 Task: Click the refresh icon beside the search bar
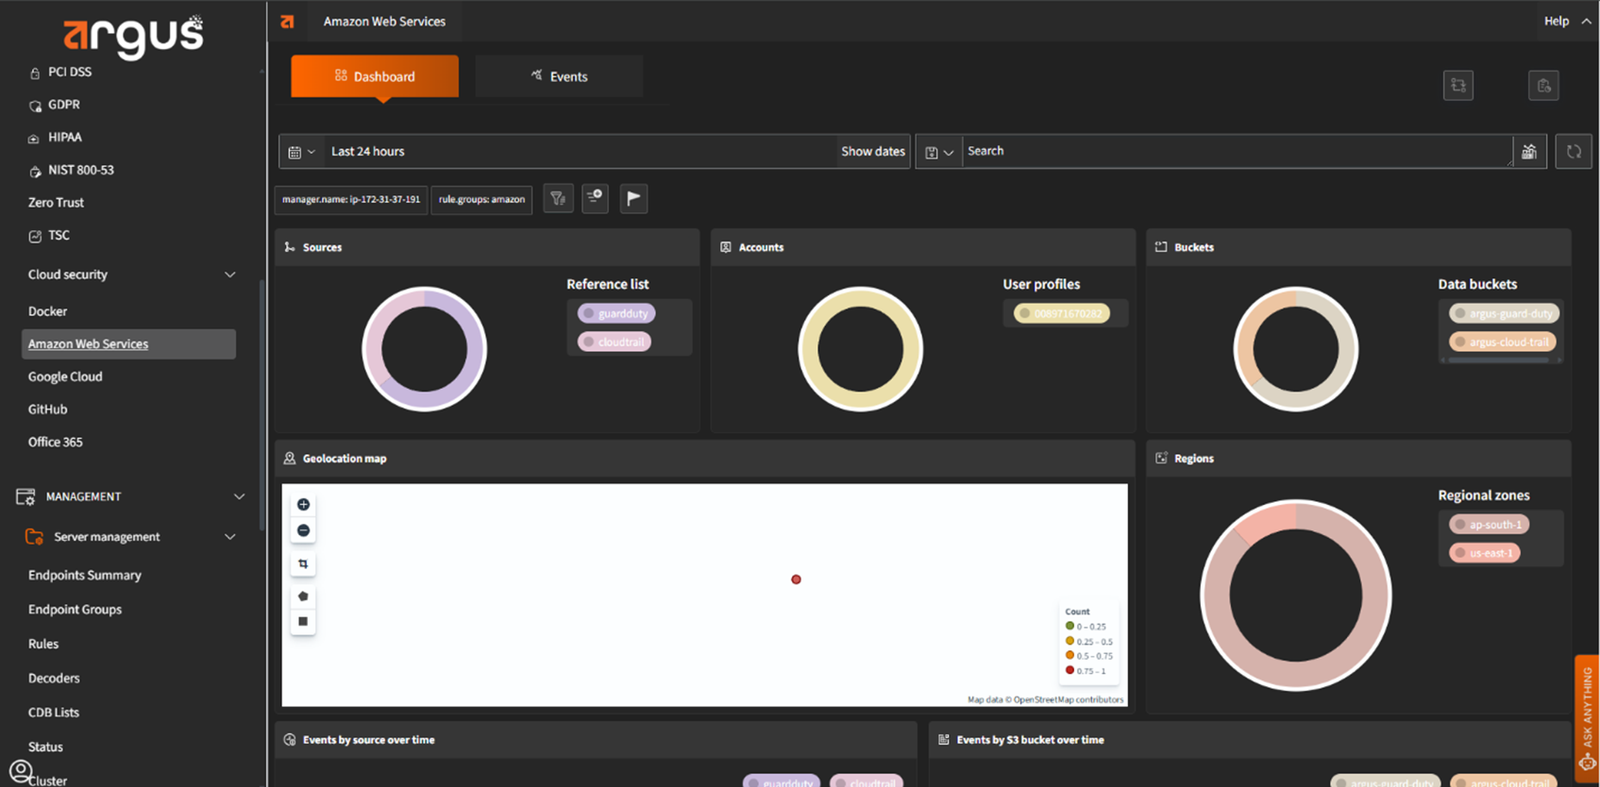[1573, 152]
